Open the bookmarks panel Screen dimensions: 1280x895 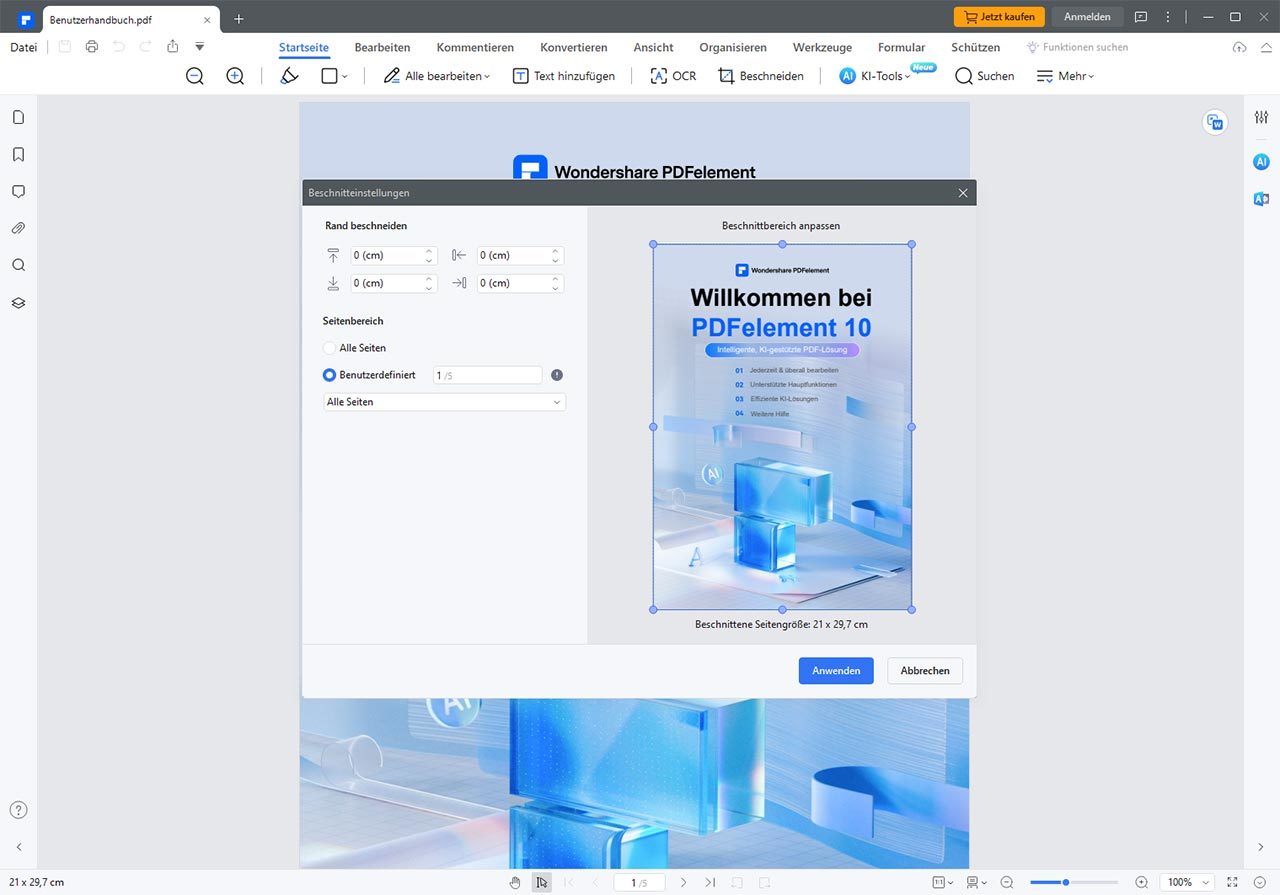(18, 154)
